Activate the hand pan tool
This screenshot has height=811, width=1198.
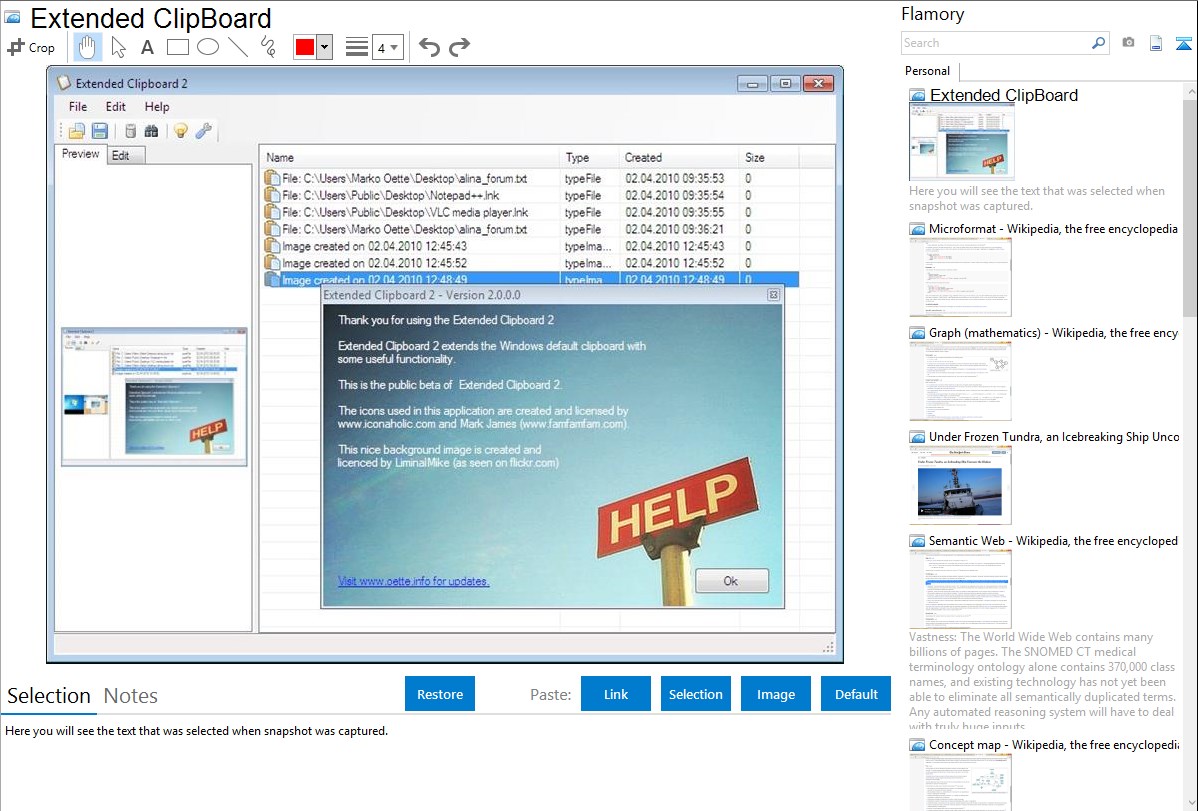pyautogui.click(x=88, y=47)
